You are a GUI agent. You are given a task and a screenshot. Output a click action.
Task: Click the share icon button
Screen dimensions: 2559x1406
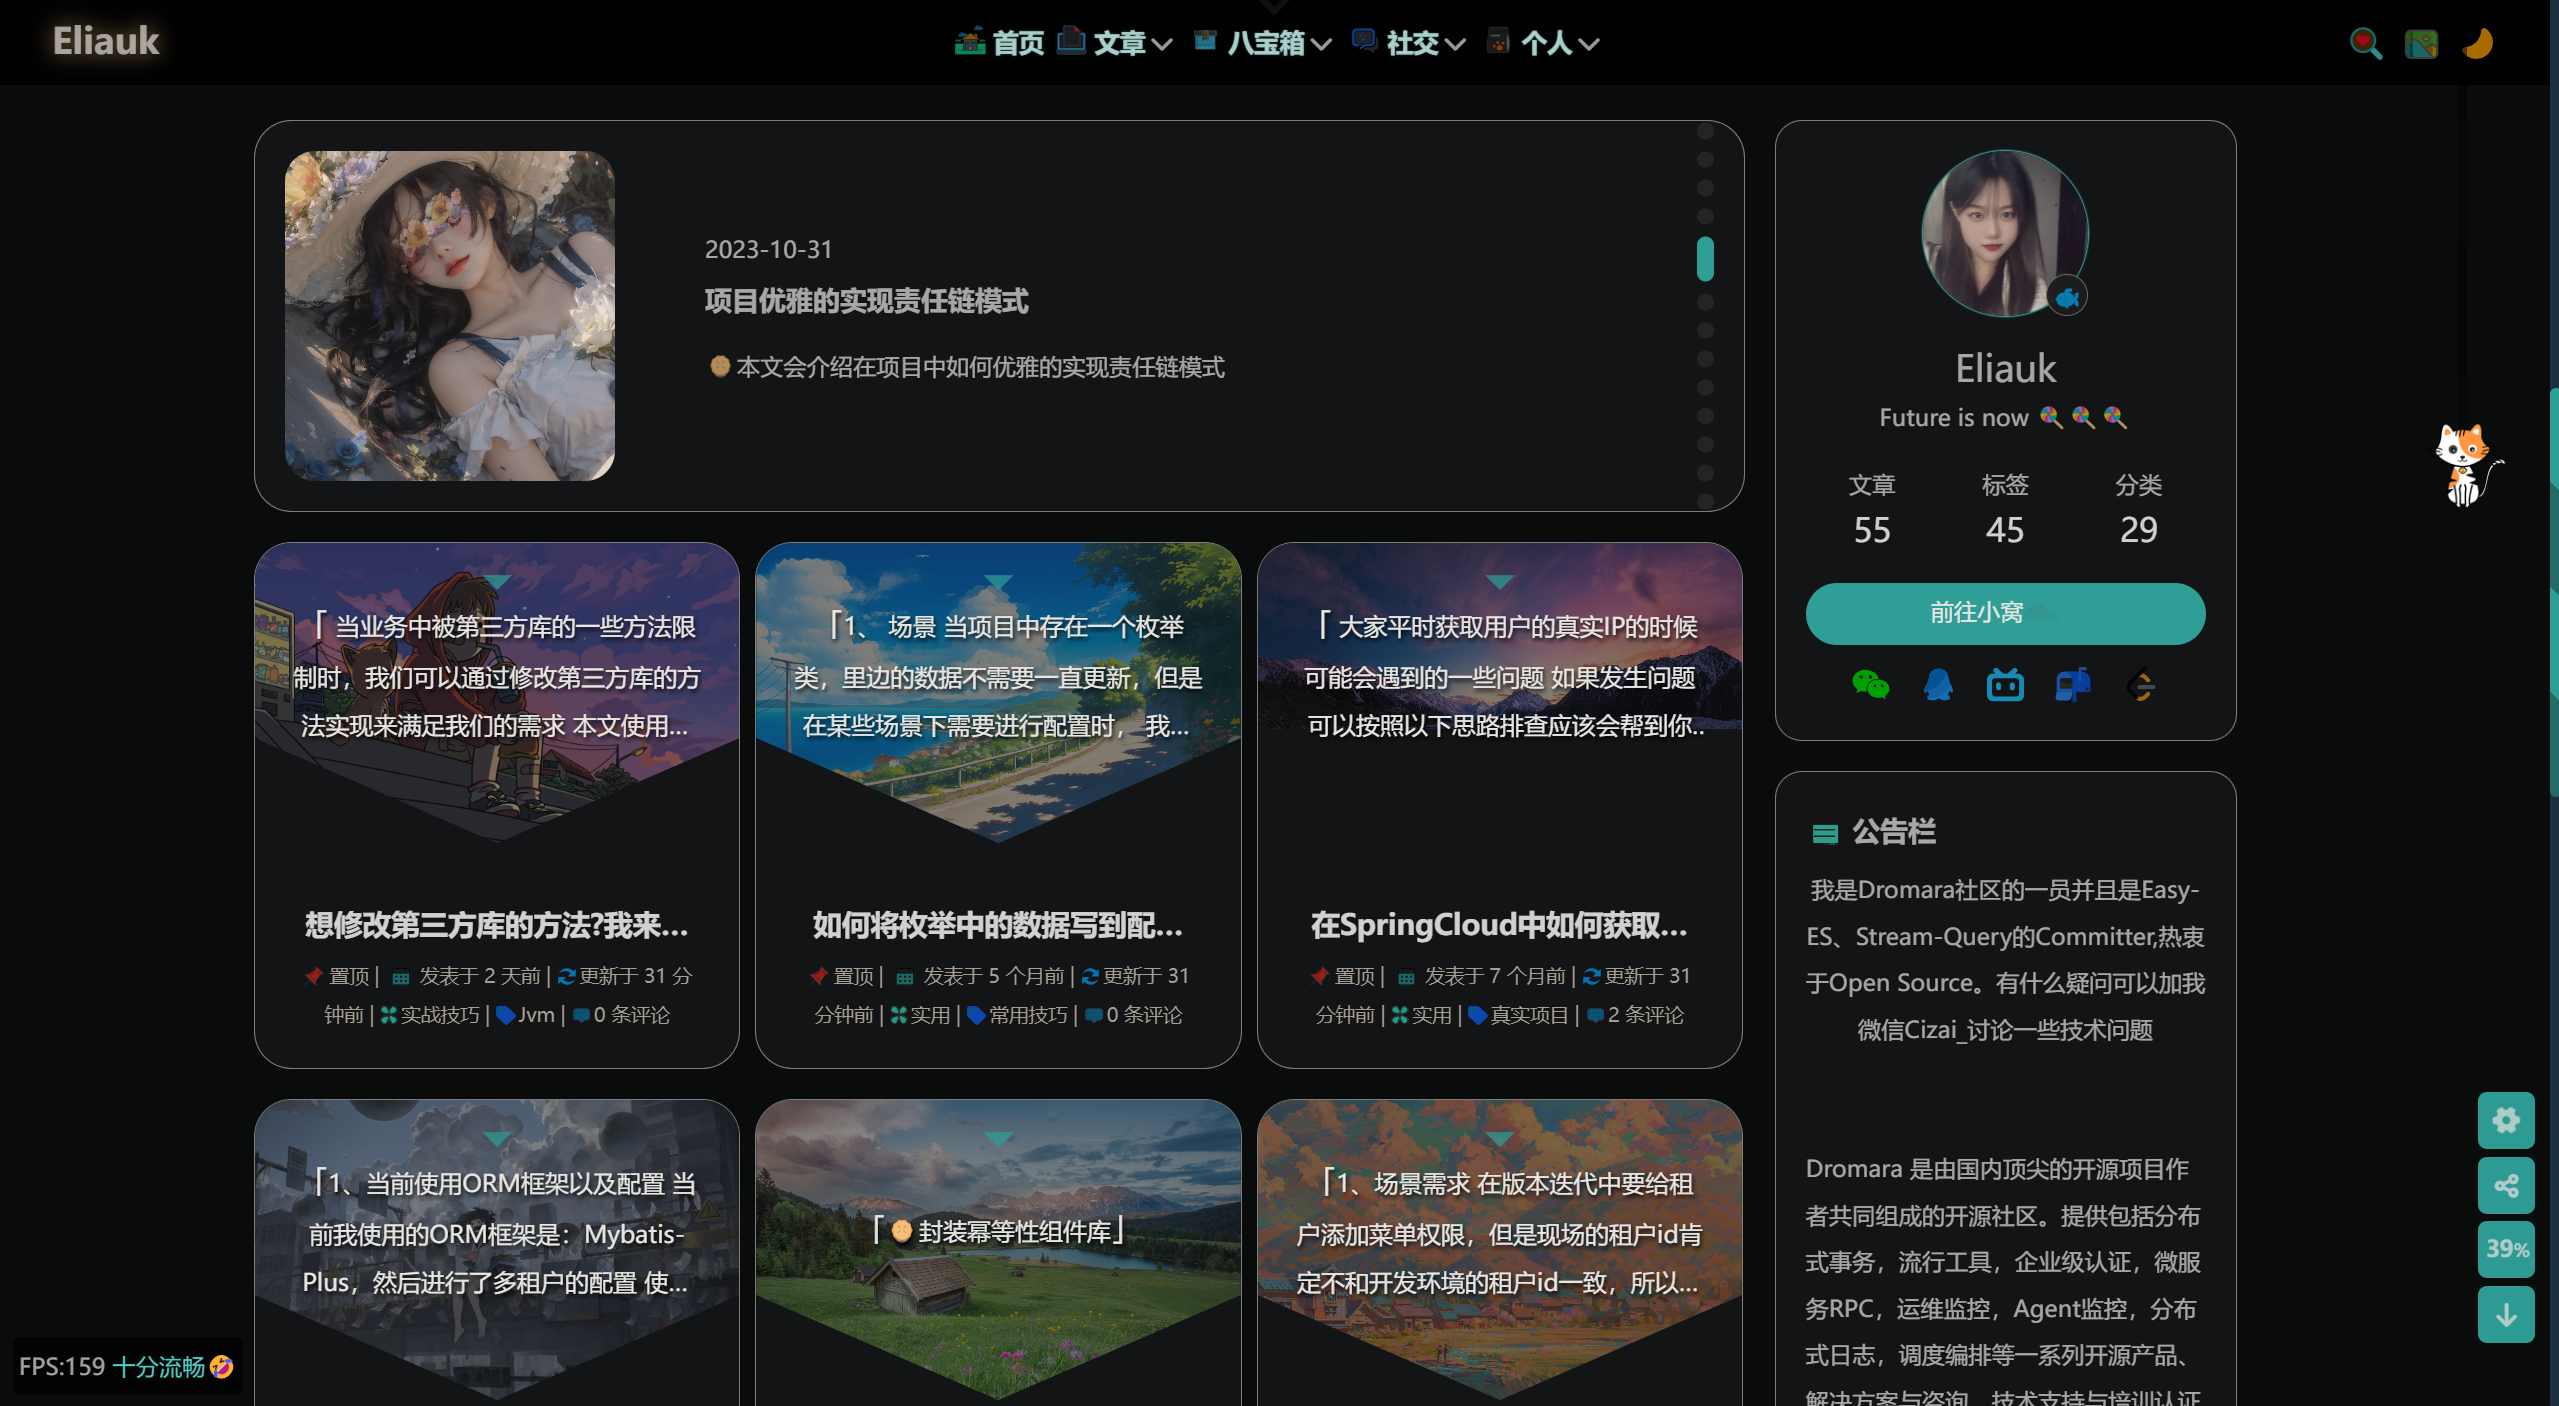tap(2506, 1185)
